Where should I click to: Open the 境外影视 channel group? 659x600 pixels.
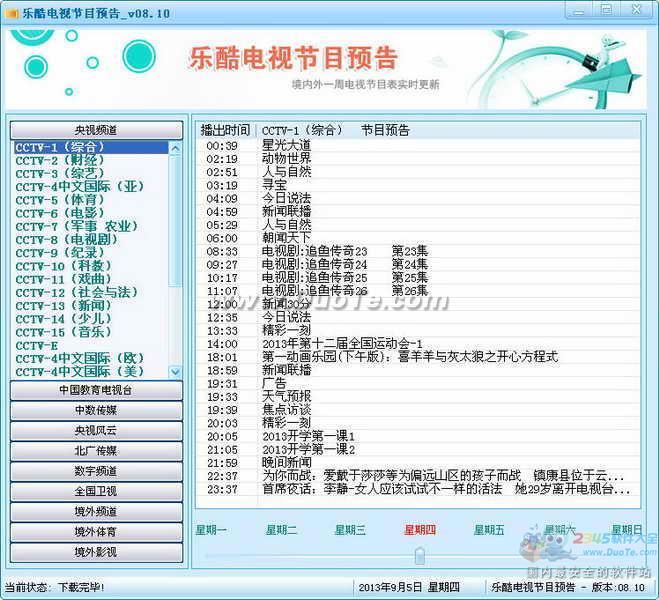(96, 552)
